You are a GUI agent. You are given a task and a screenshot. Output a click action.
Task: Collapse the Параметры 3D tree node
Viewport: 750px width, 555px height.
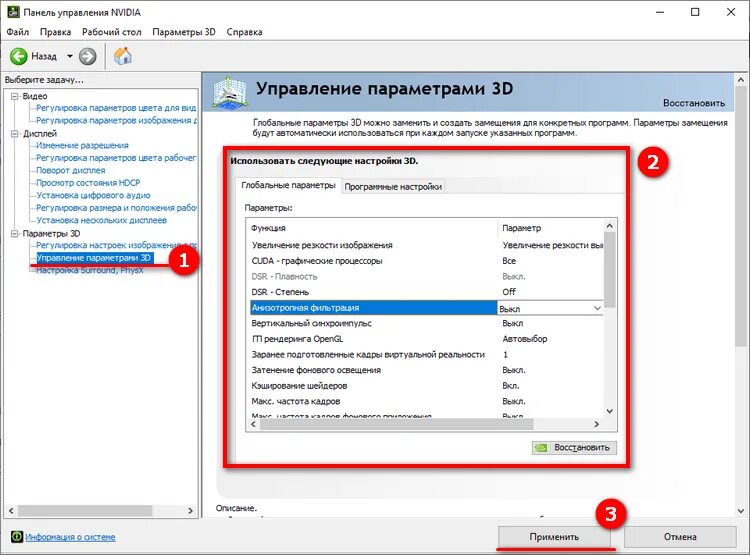coord(14,233)
